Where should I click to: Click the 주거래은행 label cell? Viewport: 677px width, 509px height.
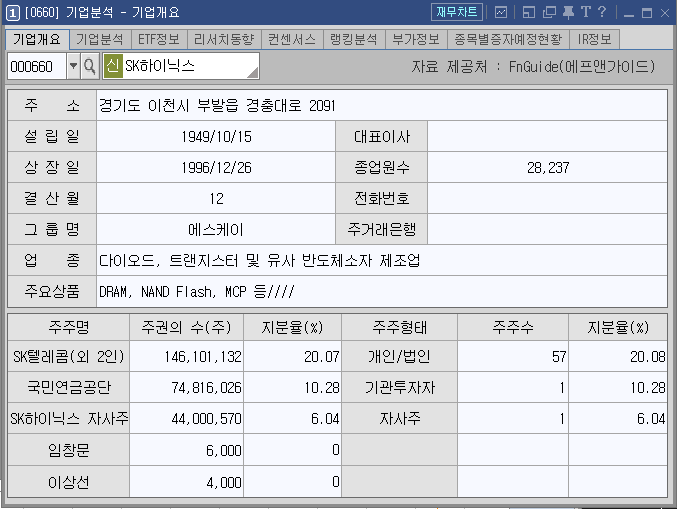(382, 229)
